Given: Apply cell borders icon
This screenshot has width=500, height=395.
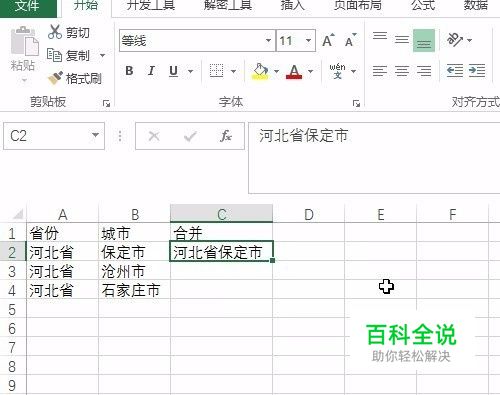Looking at the screenshot, I should click(x=216, y=71).
